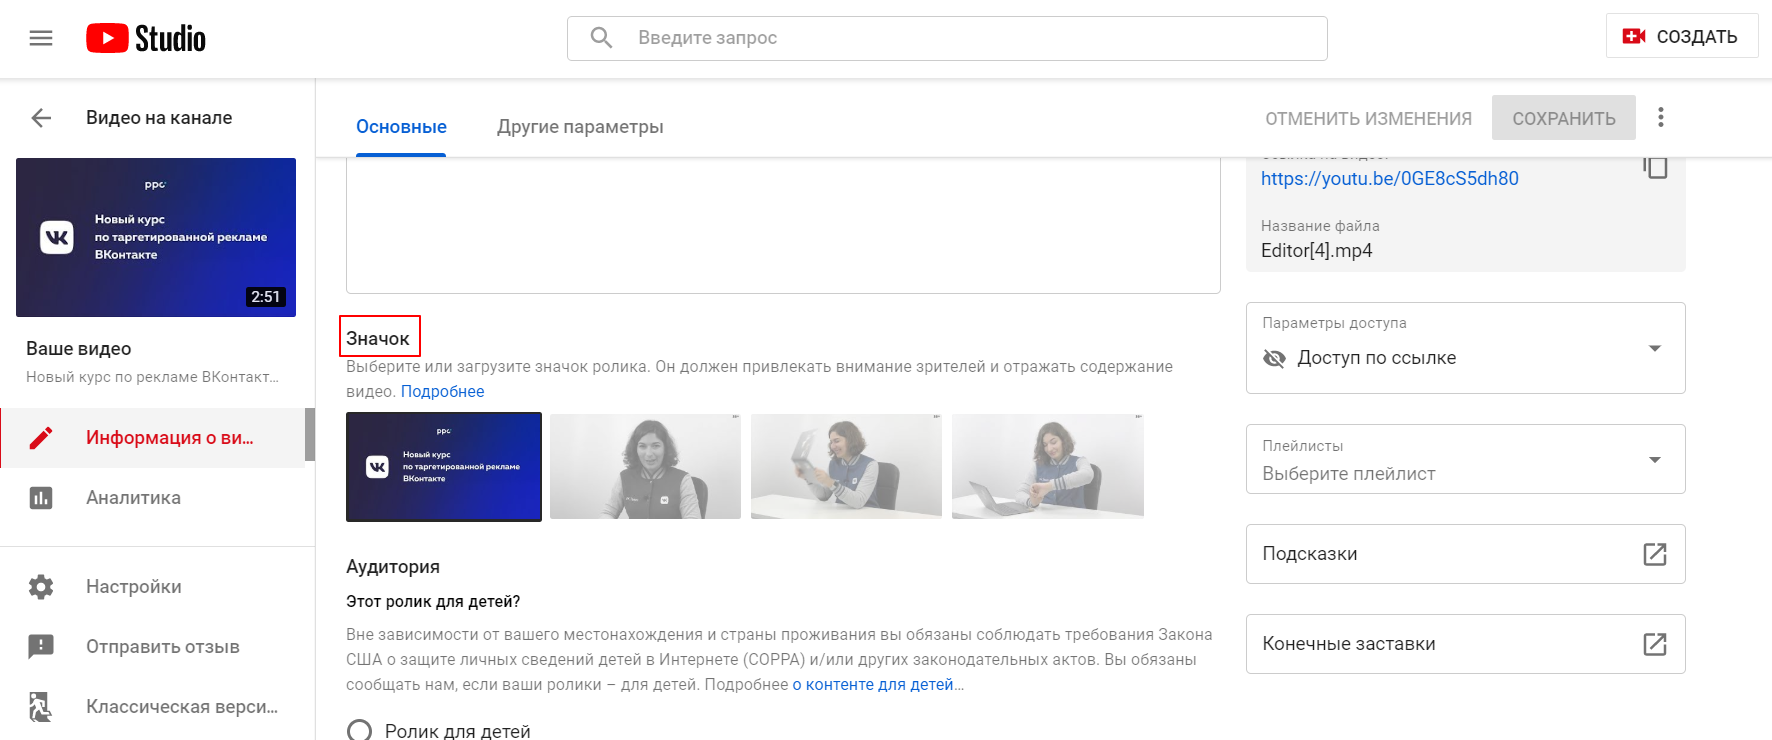The height and width of the screenshot is (740, 1772).
Task: Click the back arrow to channel videos
Action: coord(41,118)
